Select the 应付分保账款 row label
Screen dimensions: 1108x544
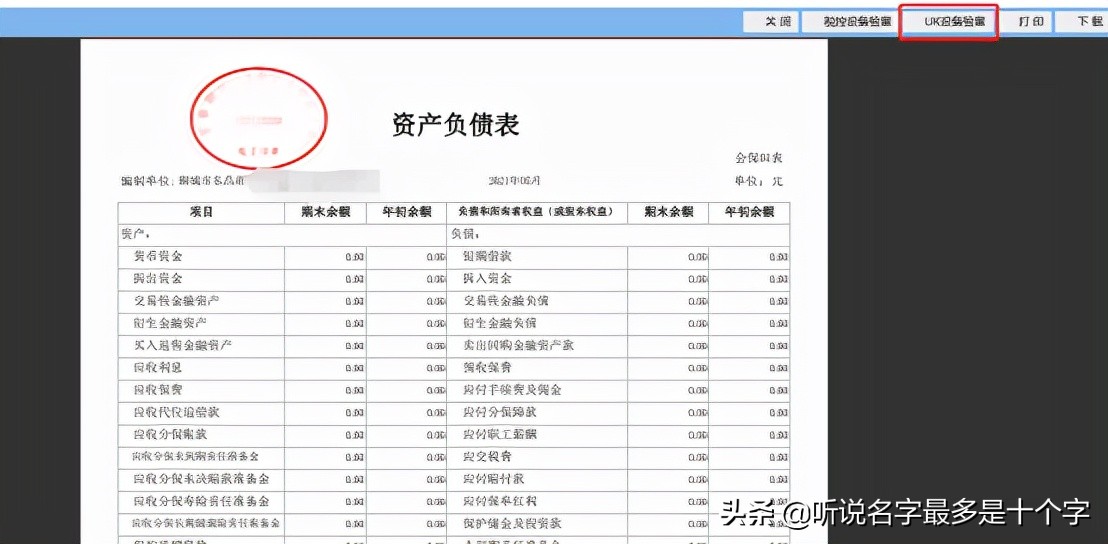500,413
